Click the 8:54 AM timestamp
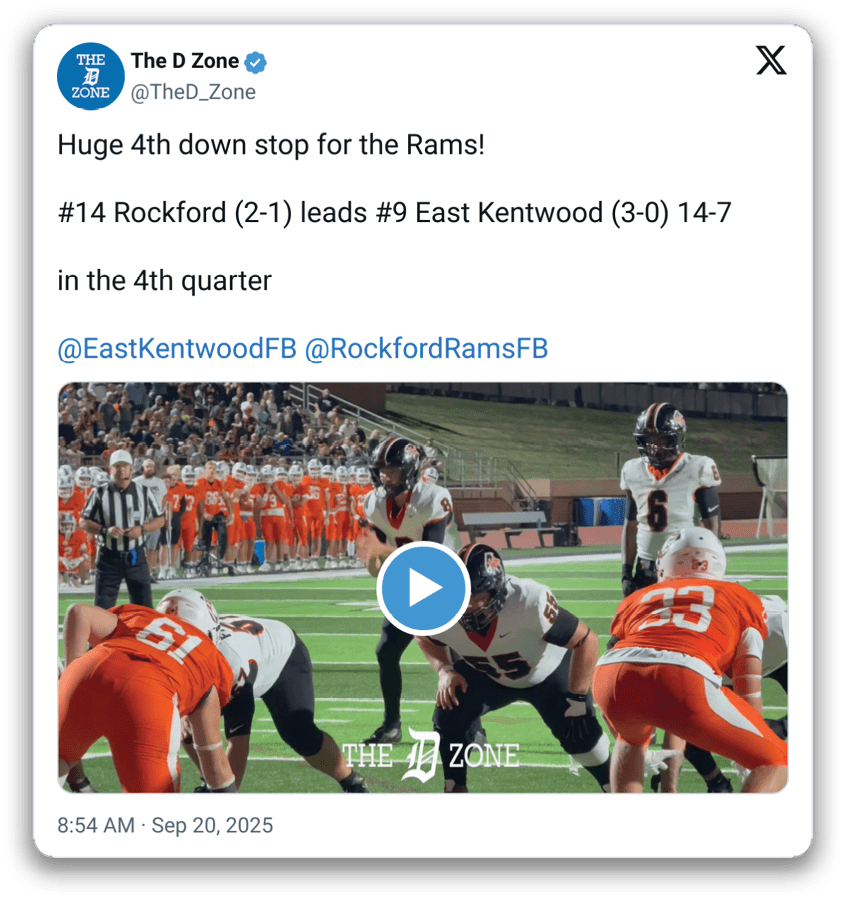This screenshot has width=846, height=900. (x=96, y=825)
